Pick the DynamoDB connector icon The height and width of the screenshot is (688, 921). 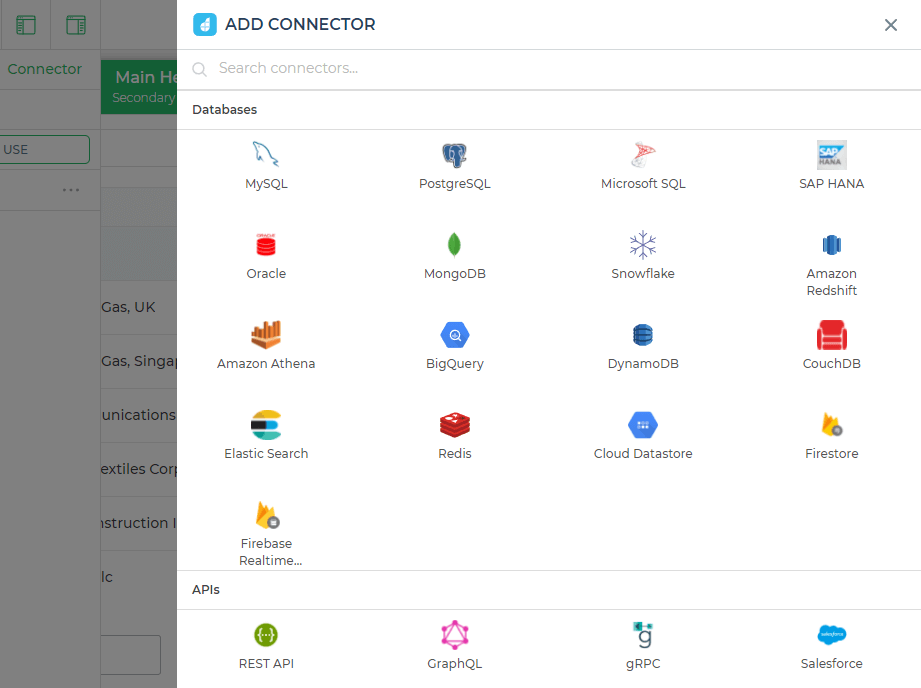click(x=643, y=335)
